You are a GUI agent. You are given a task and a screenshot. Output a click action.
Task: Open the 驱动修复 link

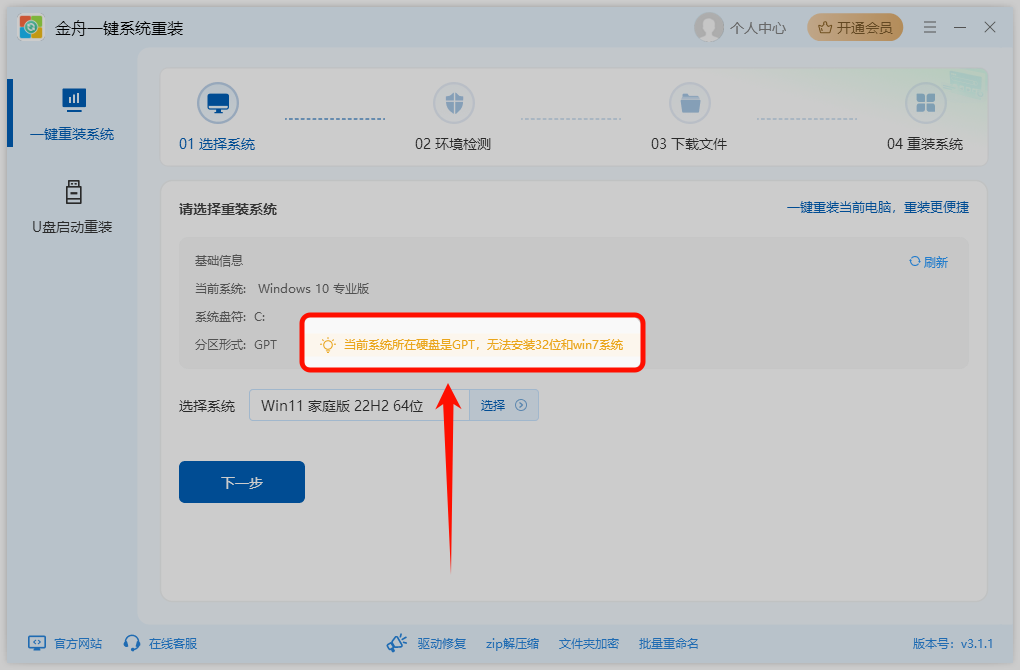(x=442, y=643)
